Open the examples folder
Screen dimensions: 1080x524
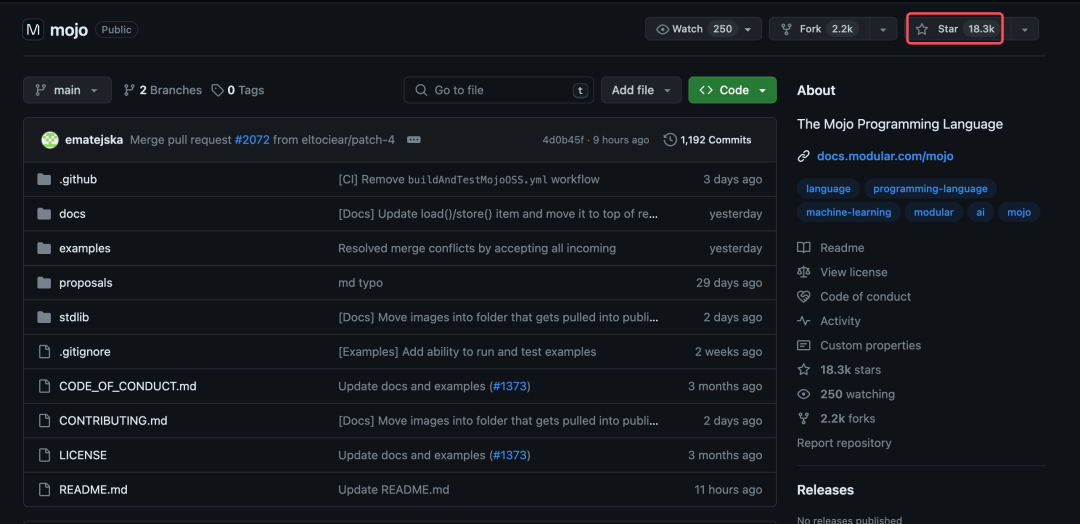tap(85, 249)
